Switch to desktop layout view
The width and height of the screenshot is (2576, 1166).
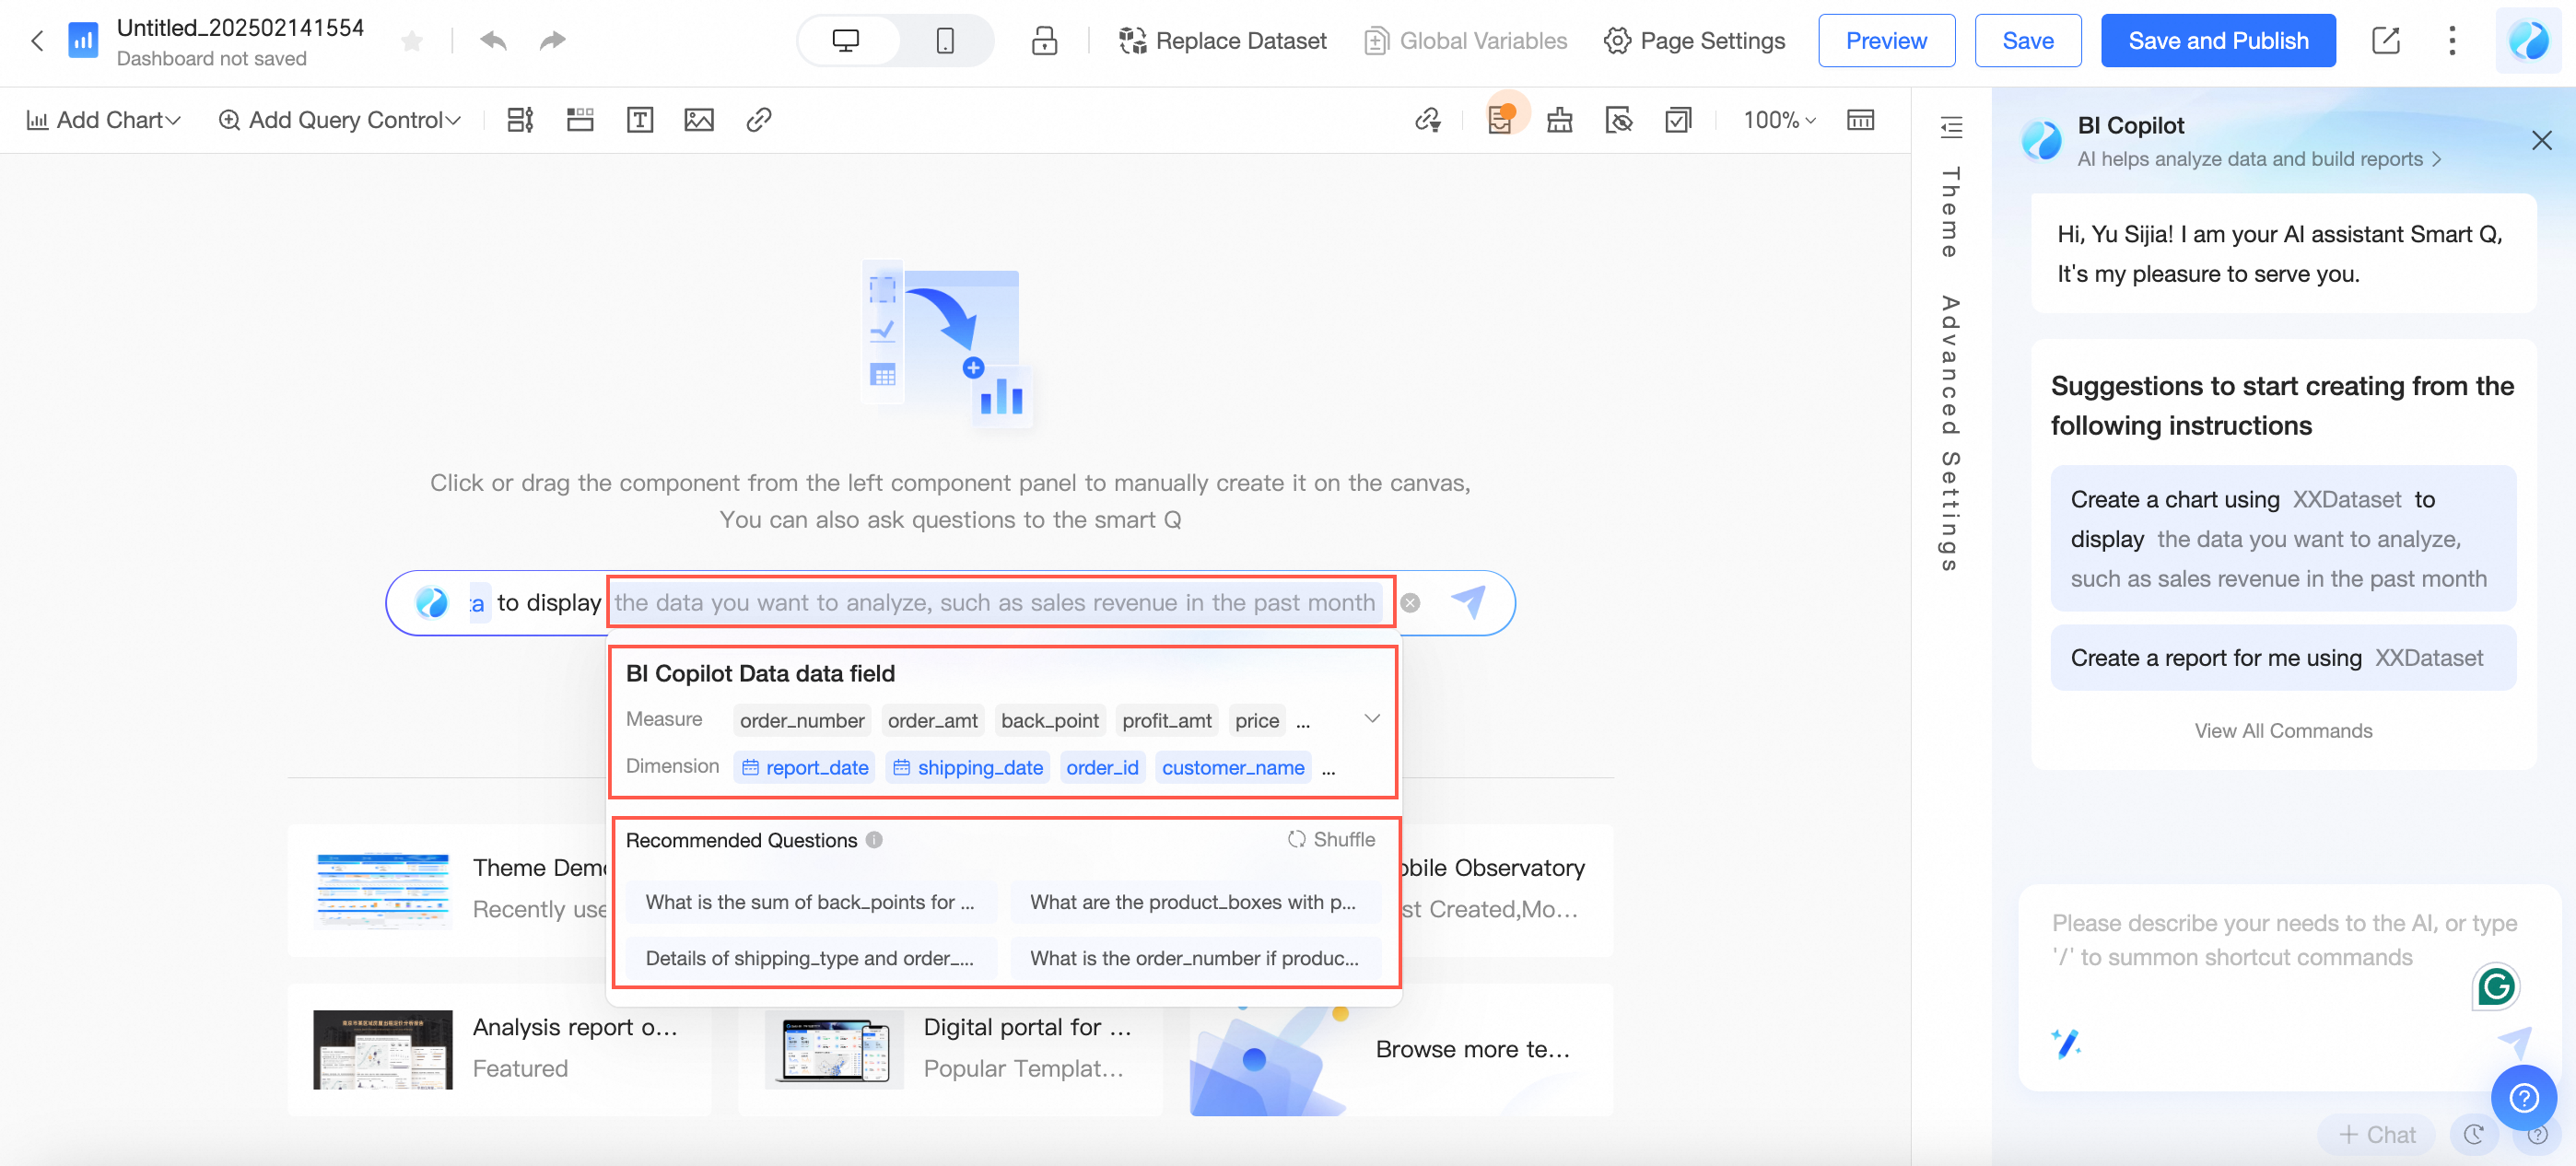click(846, 41)
